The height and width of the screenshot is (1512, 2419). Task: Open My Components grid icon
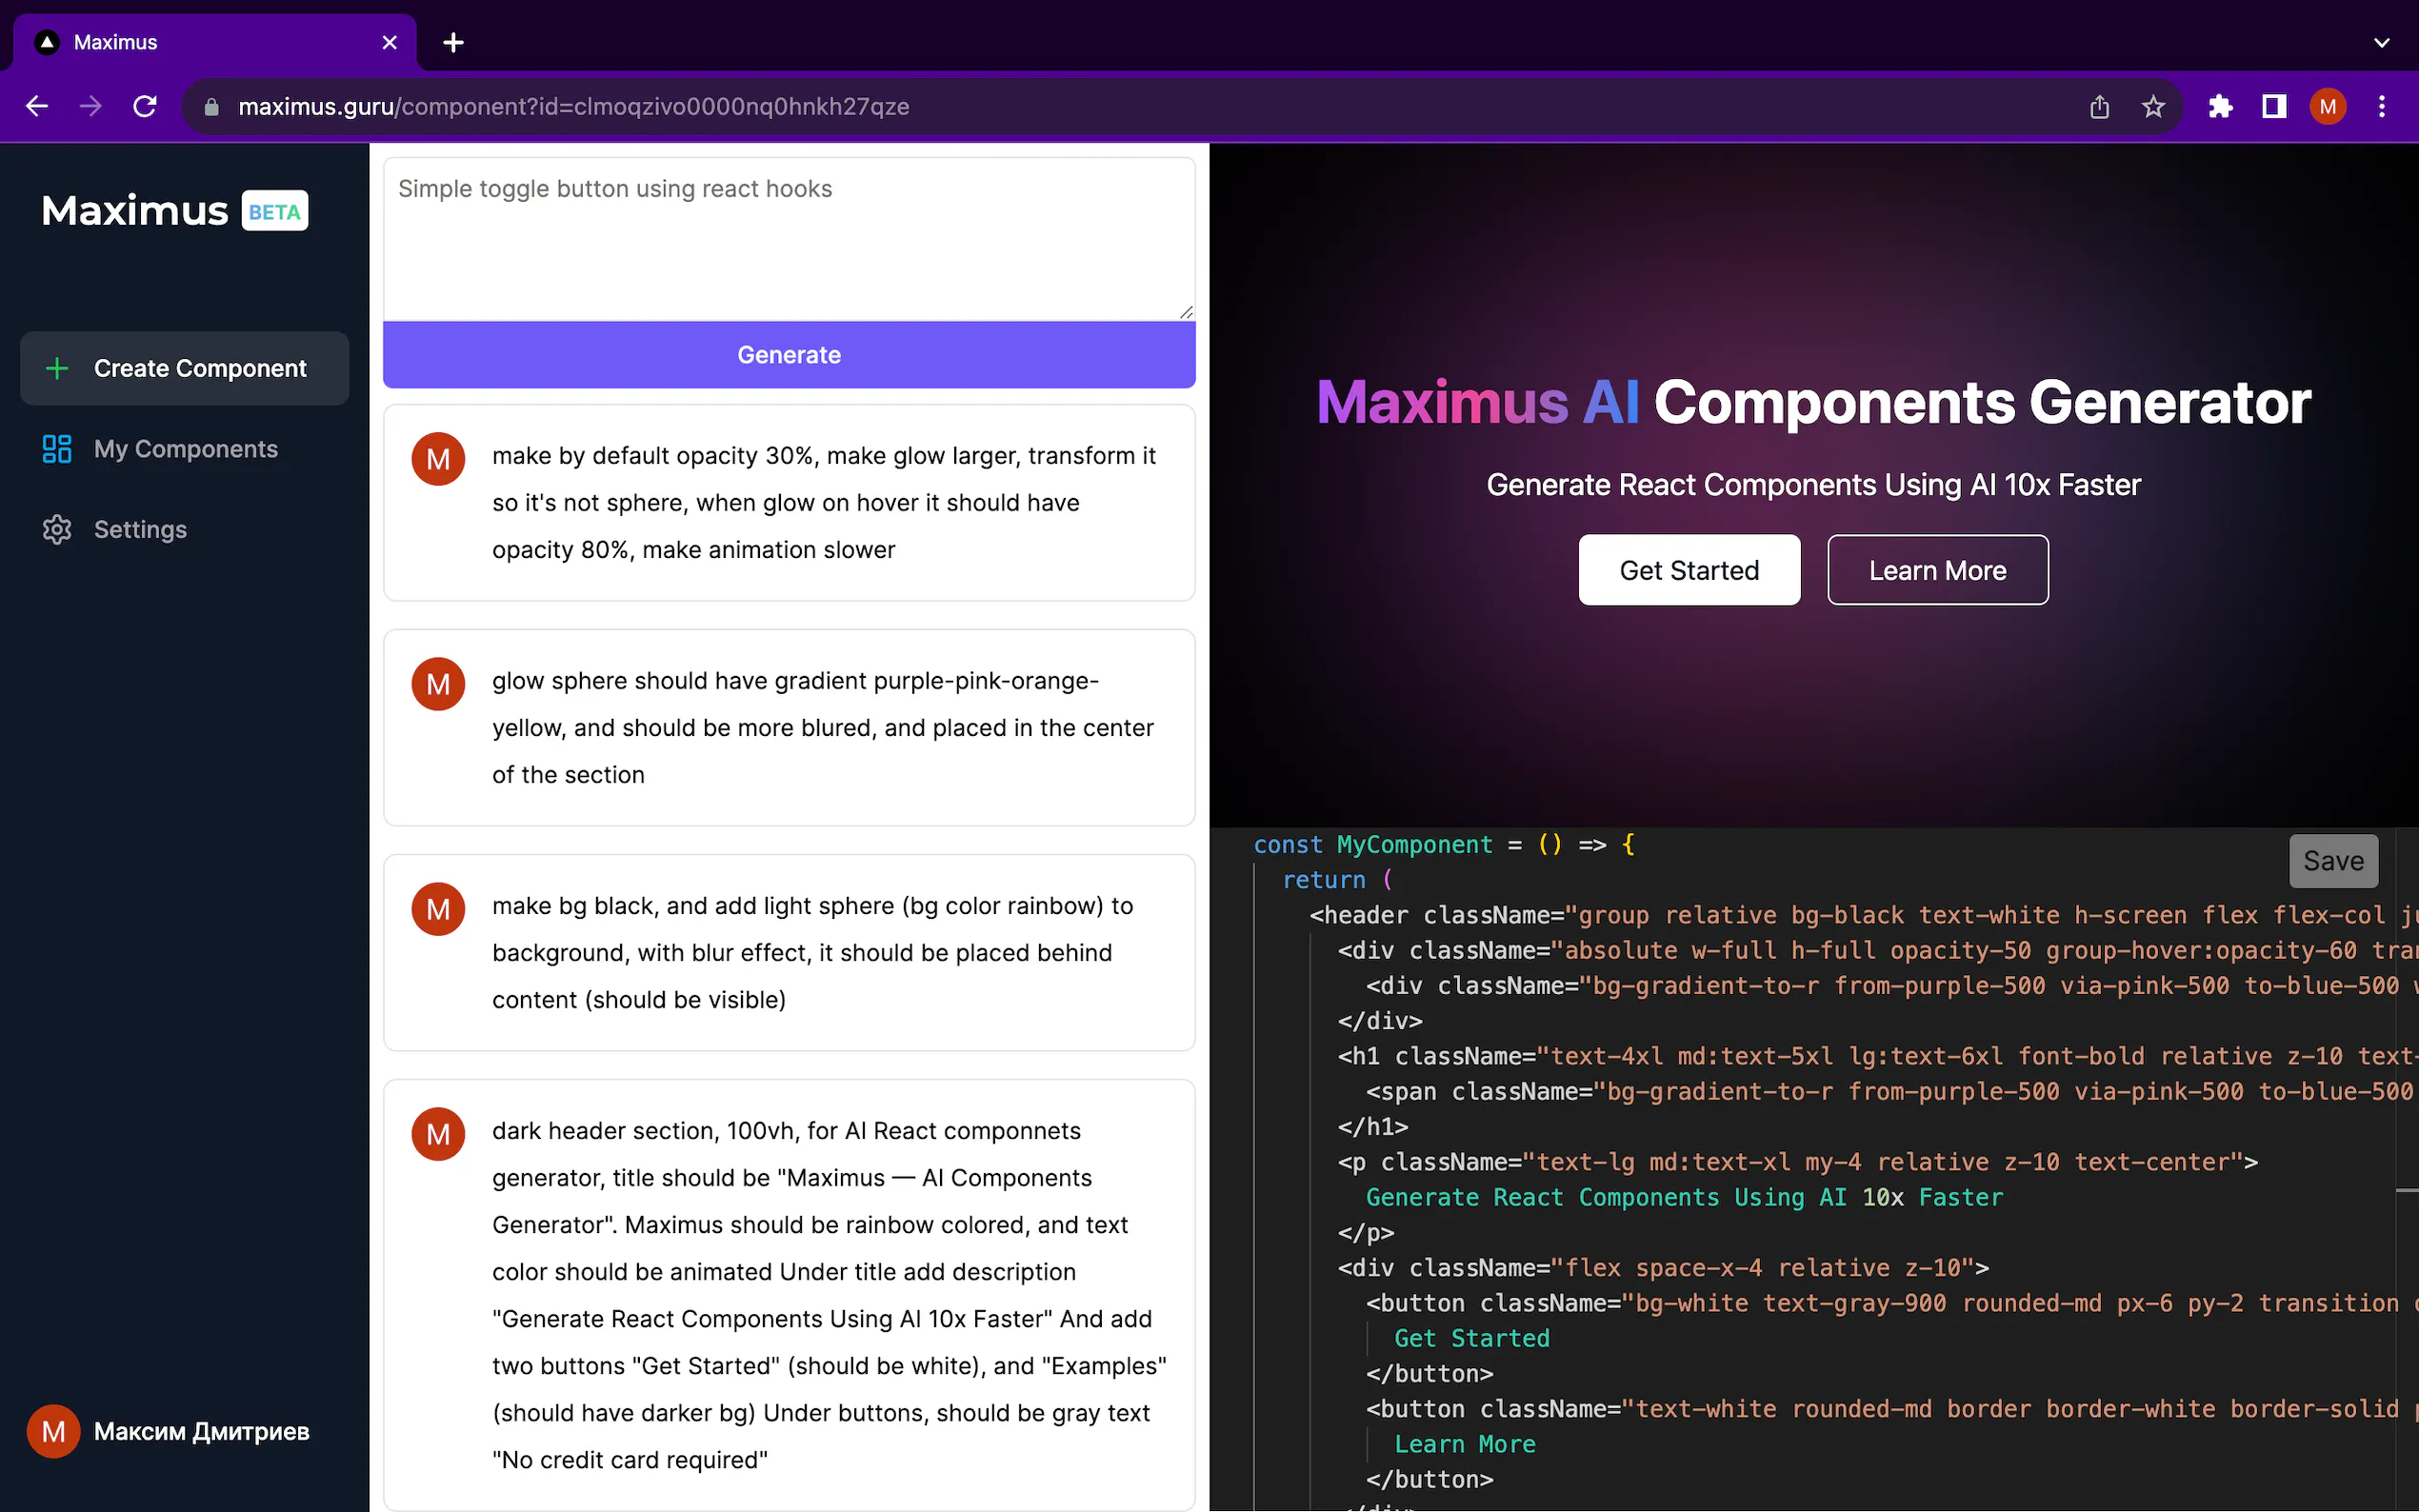click(57, 449)
